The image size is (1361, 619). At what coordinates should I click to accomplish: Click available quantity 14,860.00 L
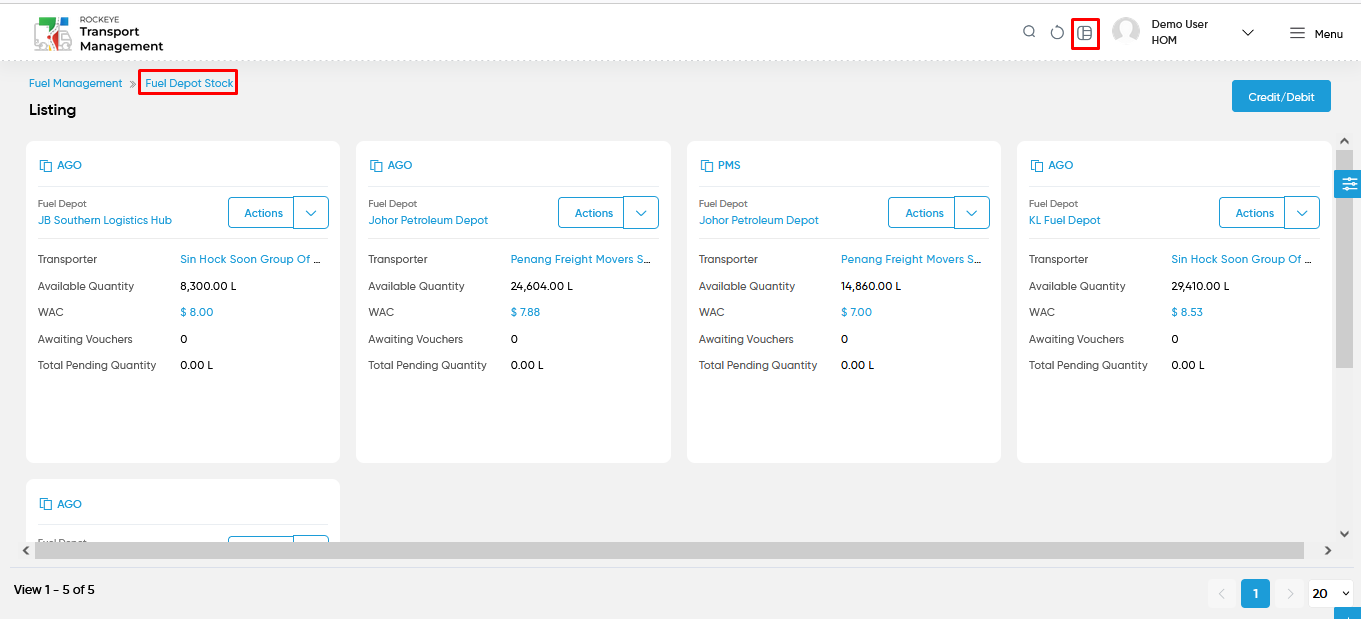[871, 286]
